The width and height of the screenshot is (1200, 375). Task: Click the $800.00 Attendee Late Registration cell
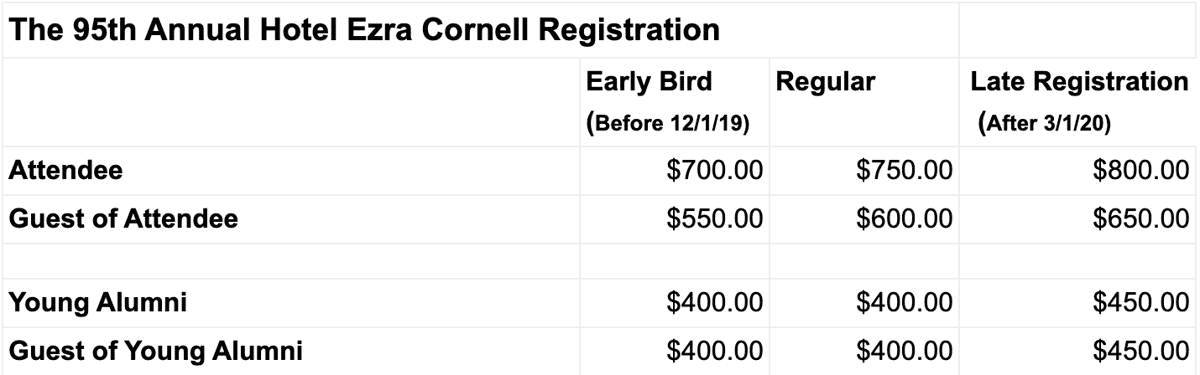[x=1079, y=171]
